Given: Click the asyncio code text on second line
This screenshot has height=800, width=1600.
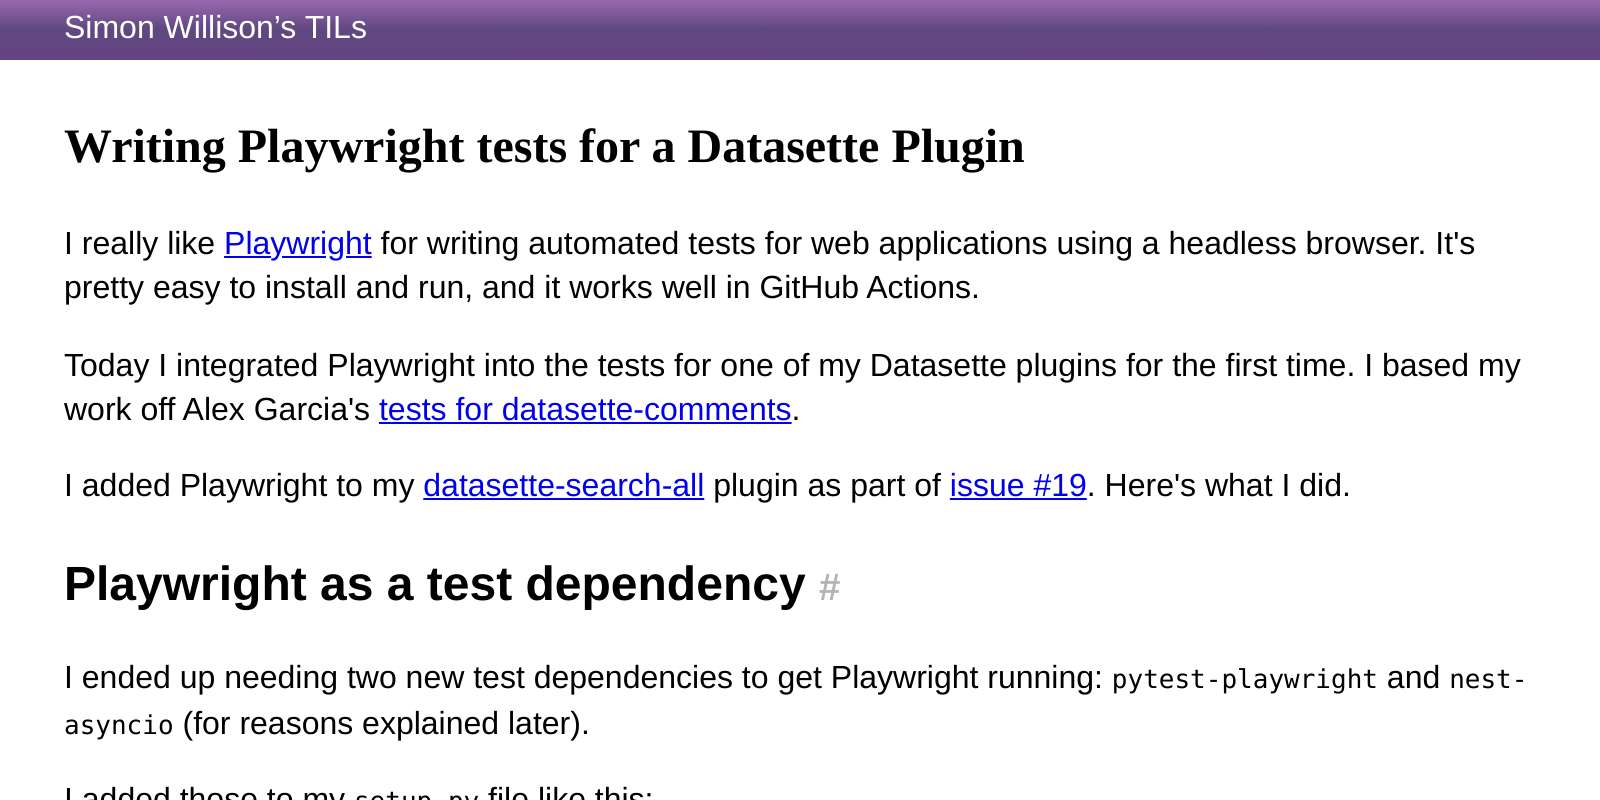Looking at the screenshot, I should 119,725.
